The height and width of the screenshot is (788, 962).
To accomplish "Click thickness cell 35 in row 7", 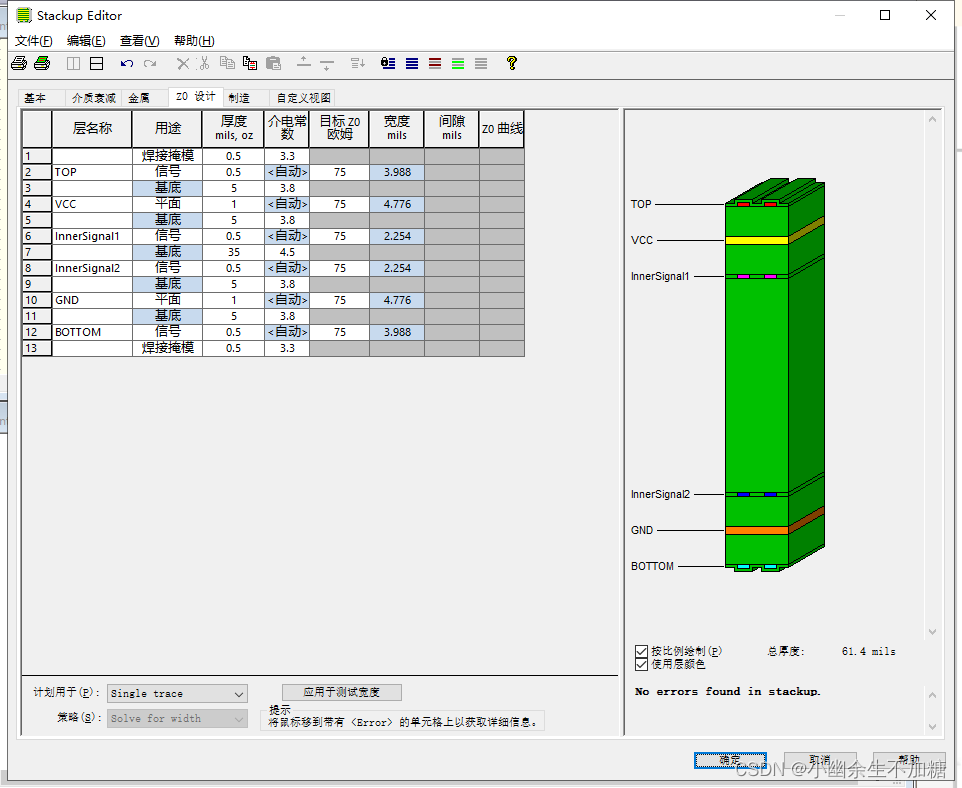I will click(x=233, y=252).
